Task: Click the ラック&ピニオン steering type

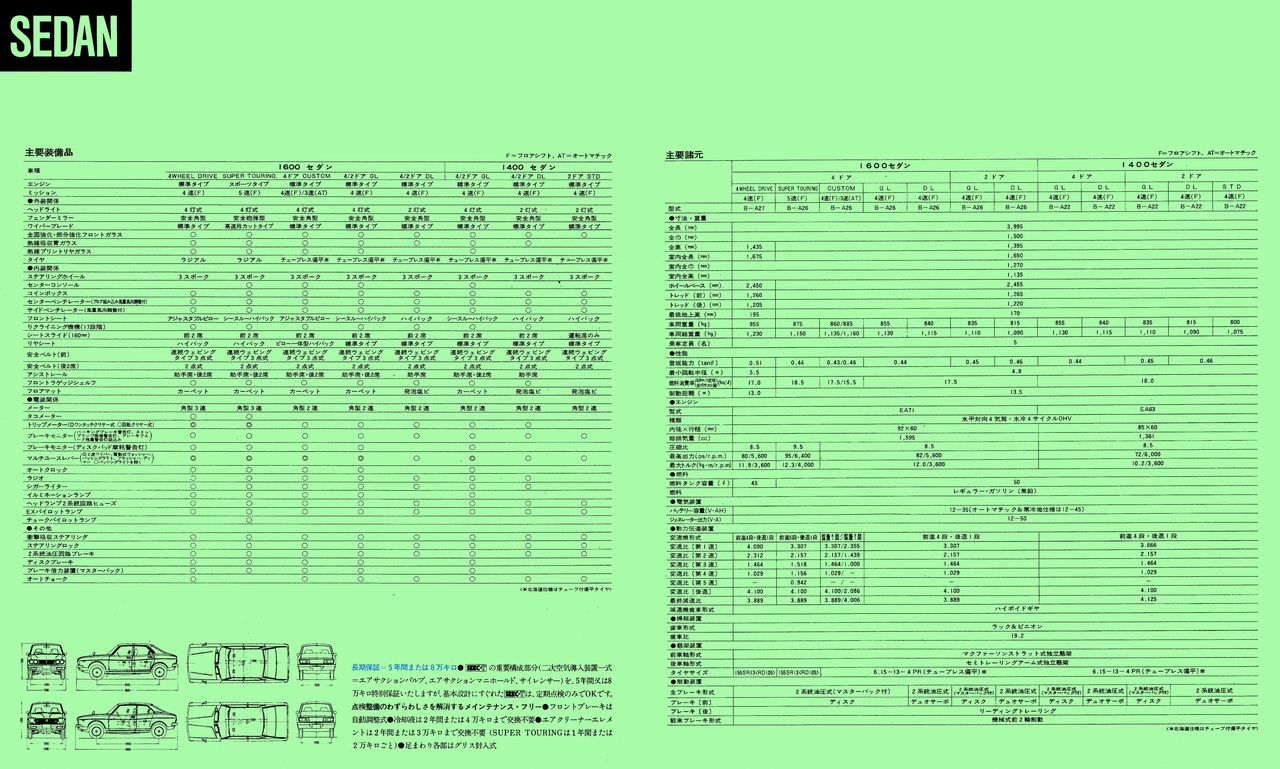Action: [x=1016, y=627]
